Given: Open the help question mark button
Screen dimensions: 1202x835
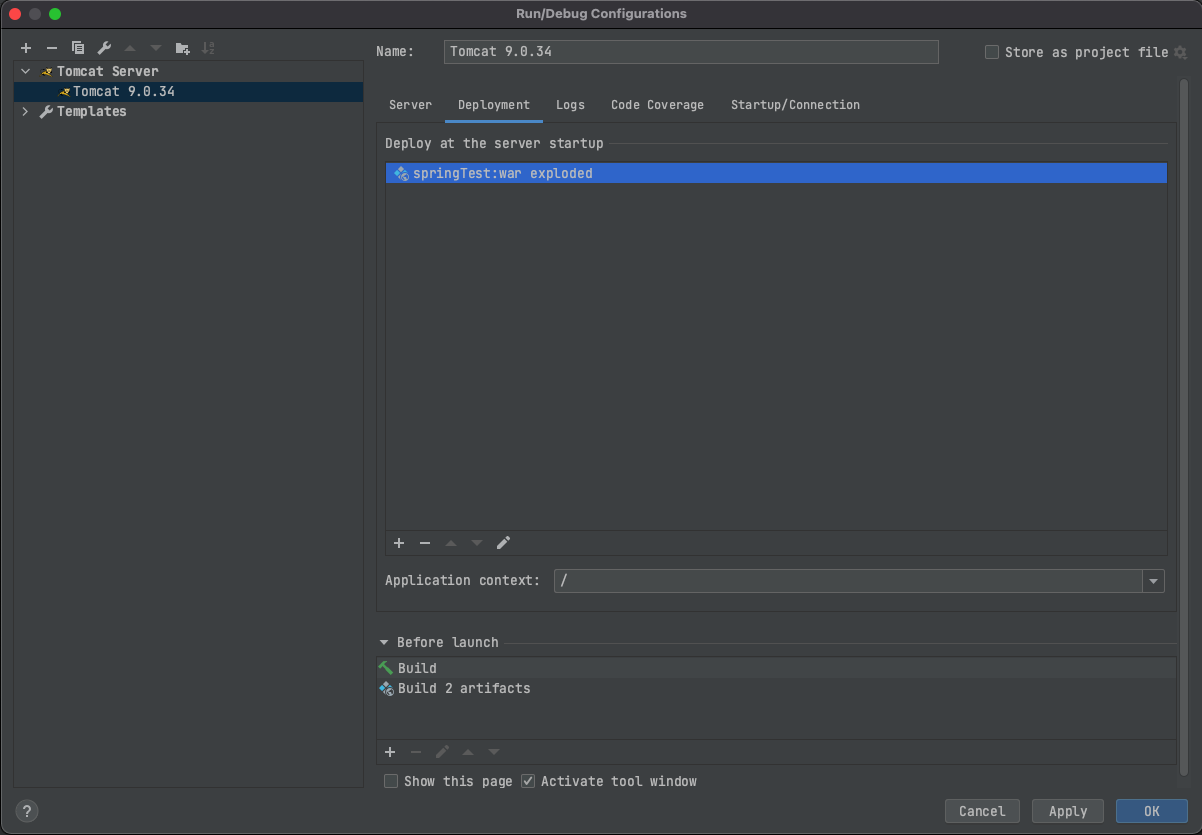Looking at the screenshot, I should coord(28,811).
